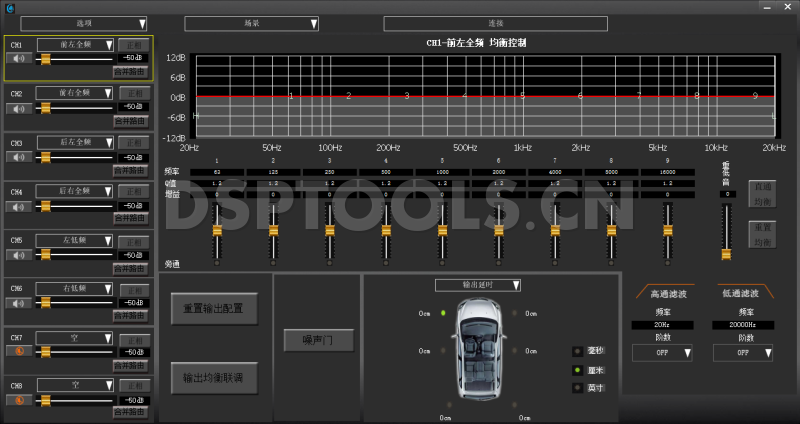The width and height of the screenshot is (800, 424).
Task: Expand the 场景 scene dropdown
Action: point(252,23)
